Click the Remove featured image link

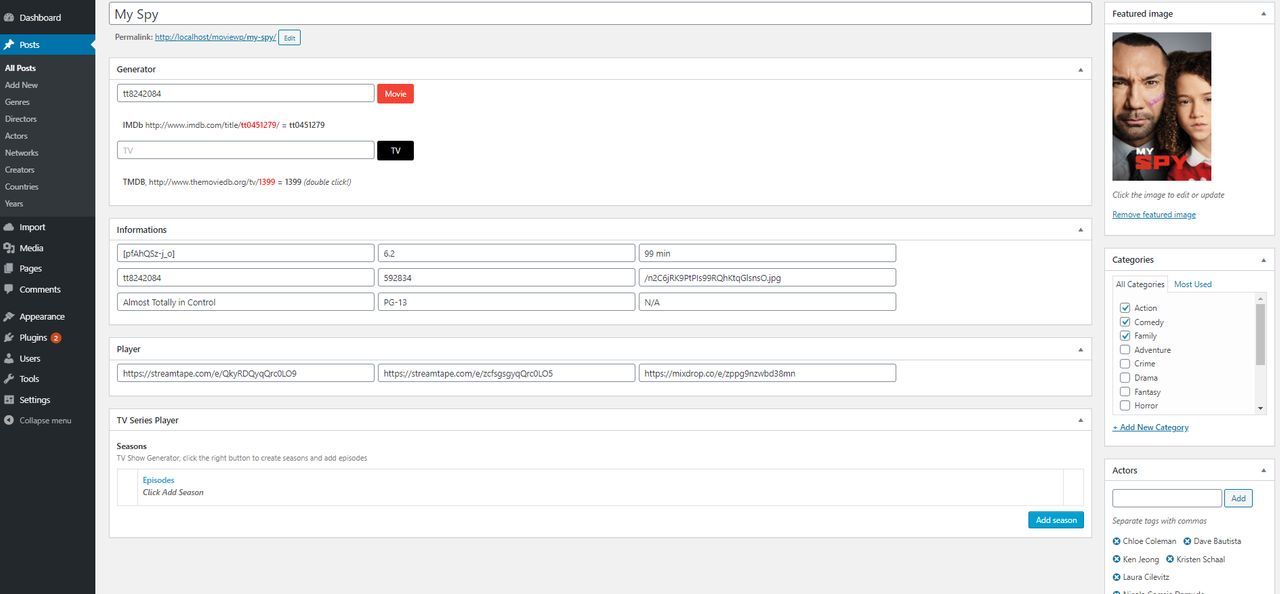tap(1154, 215)
